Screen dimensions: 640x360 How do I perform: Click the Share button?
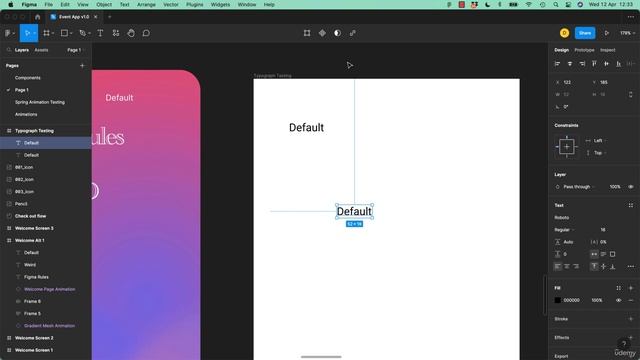coord(585,33)
